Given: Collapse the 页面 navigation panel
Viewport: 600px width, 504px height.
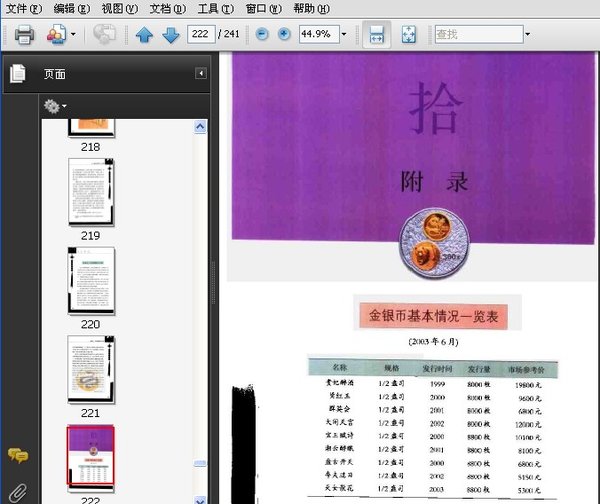Looking at the screenshot, I should 200,74.
